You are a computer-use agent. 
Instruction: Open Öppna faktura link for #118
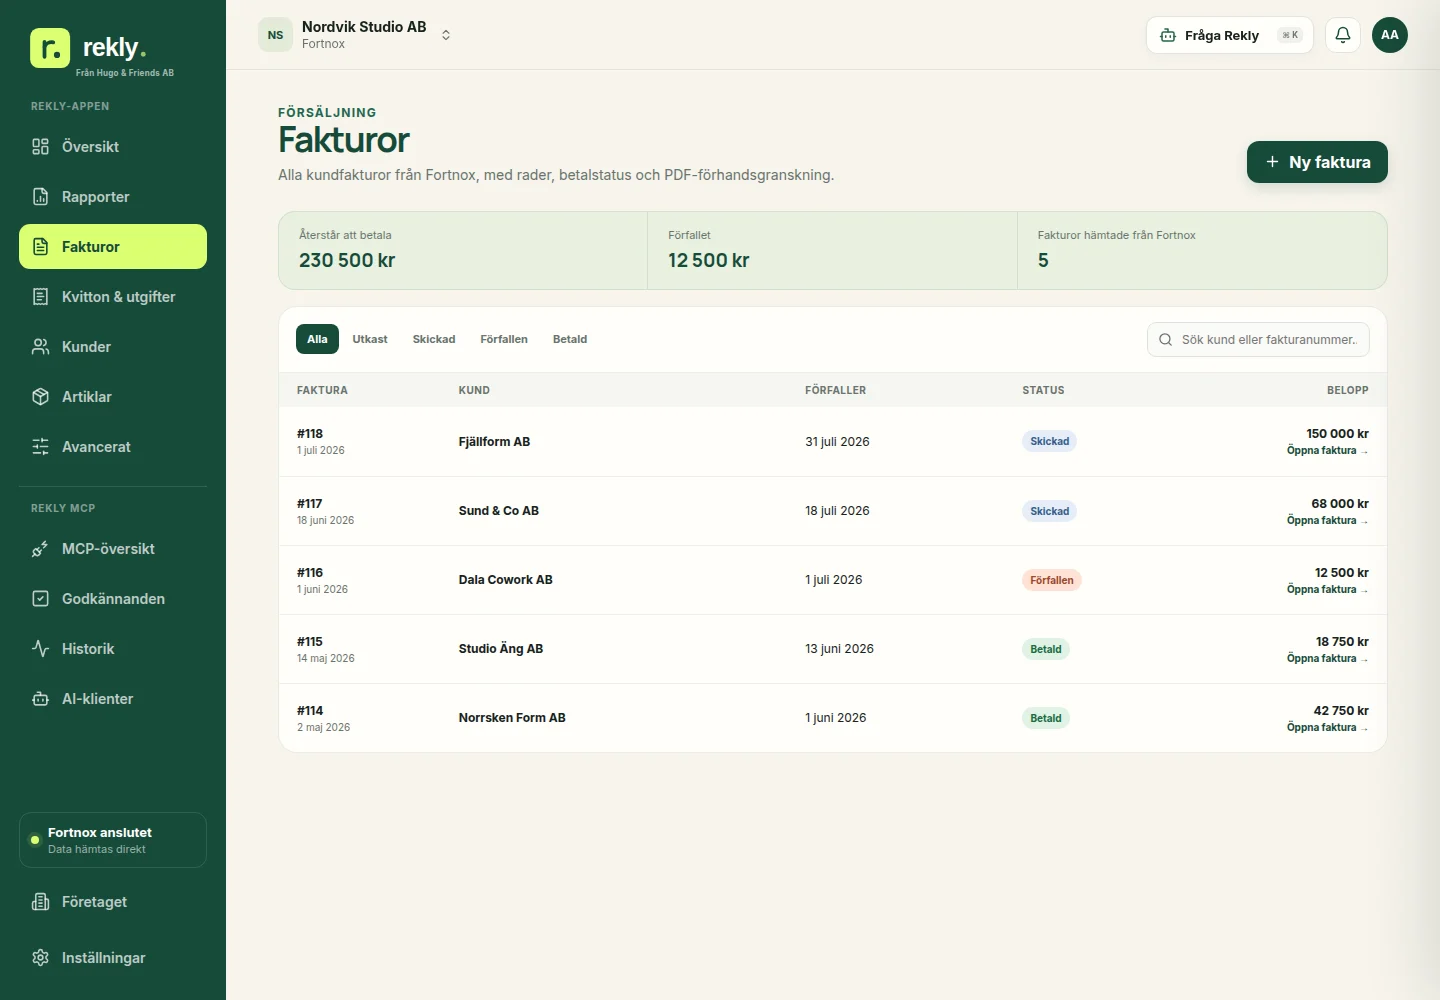pos(1327,451)
